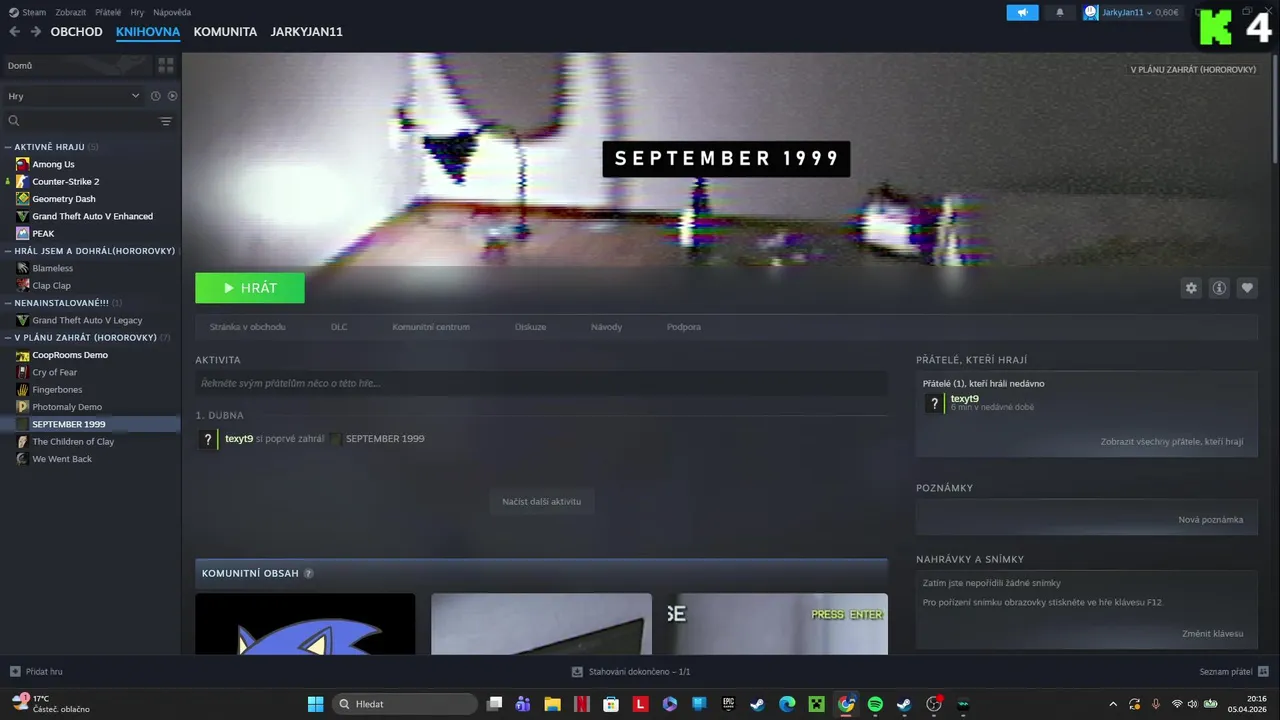Open game settings gear icon

click(x=1191, y=288)
